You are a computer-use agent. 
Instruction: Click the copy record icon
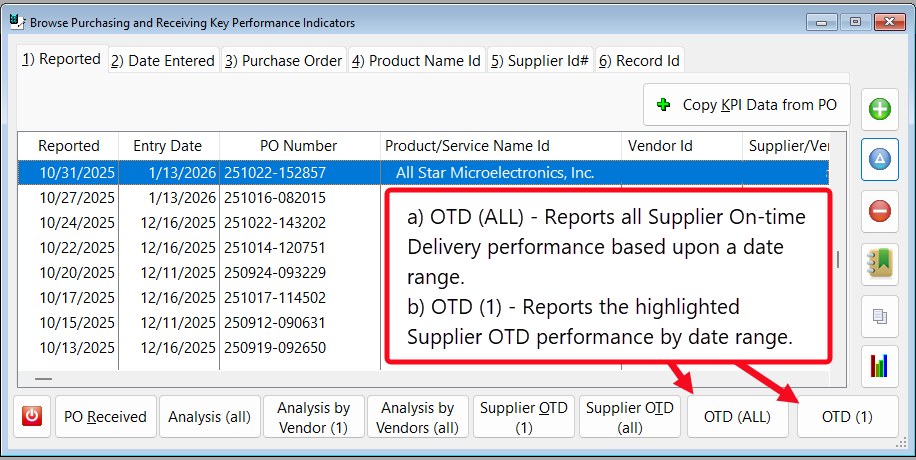(880, 316)
